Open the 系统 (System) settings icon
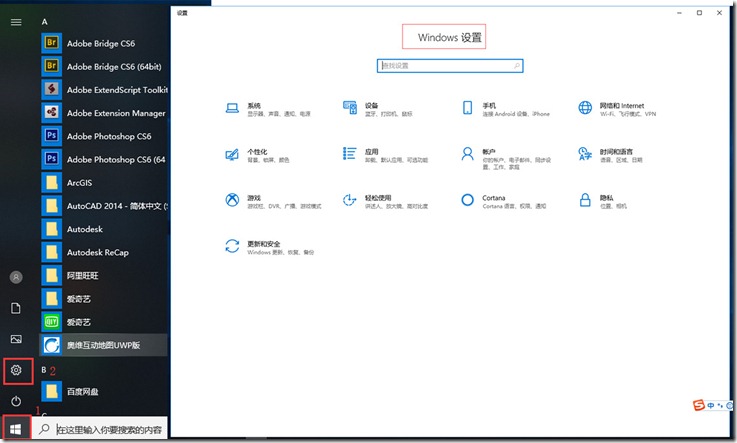The width and height of the screenshot is (737, 443). coord(232,108)
